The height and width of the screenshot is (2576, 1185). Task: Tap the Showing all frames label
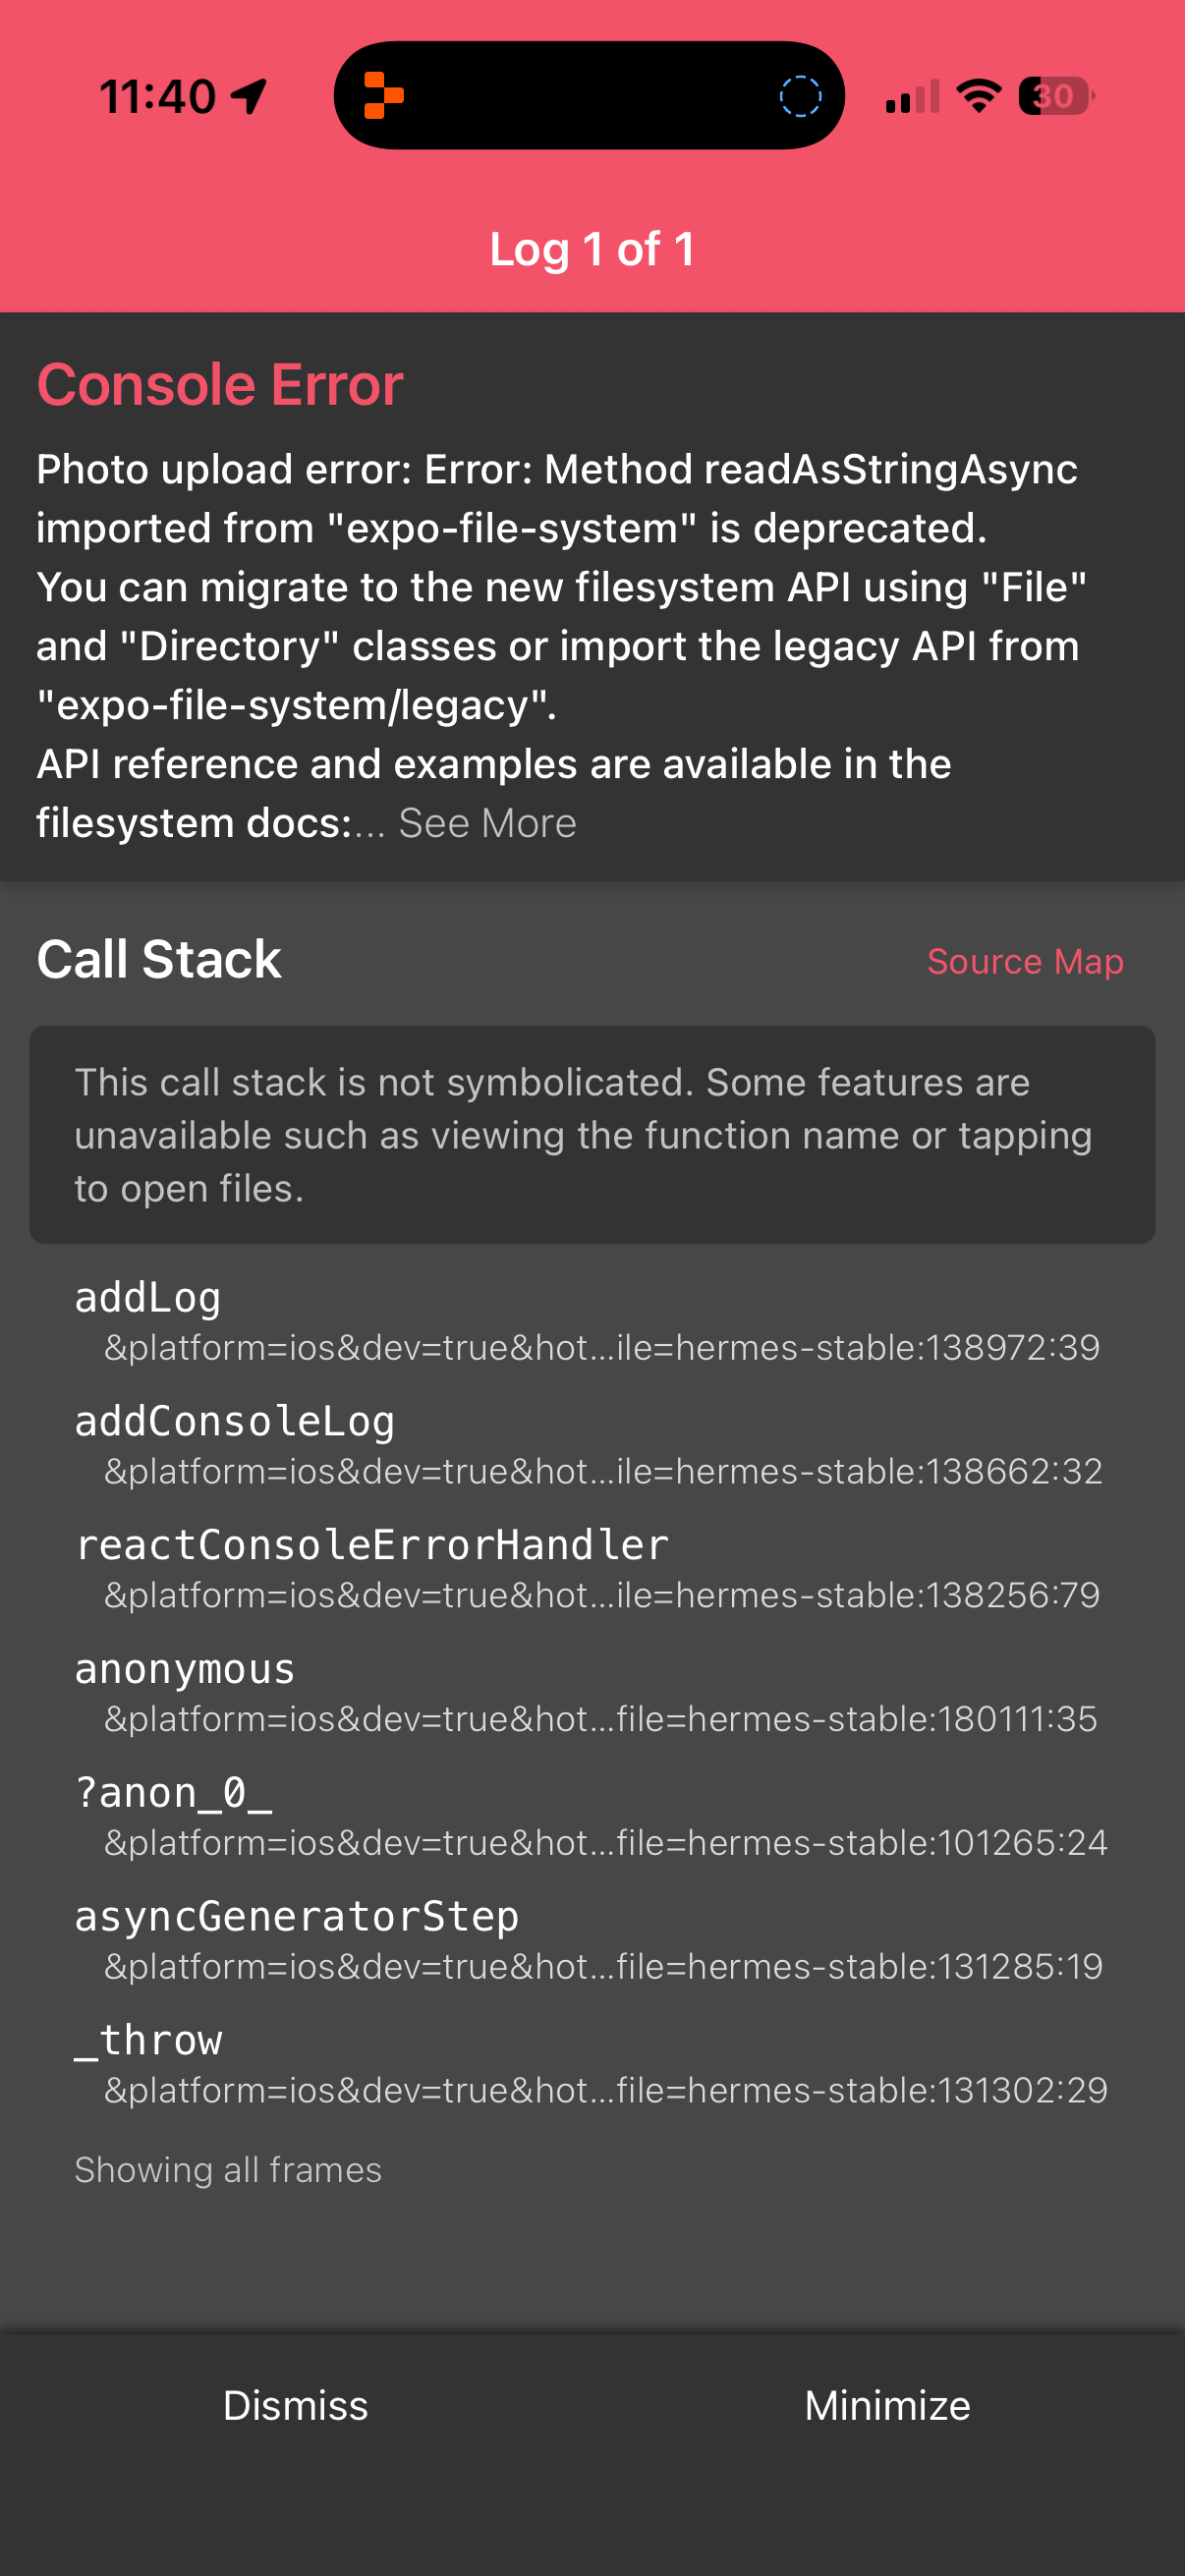[x=228, y=2170]
